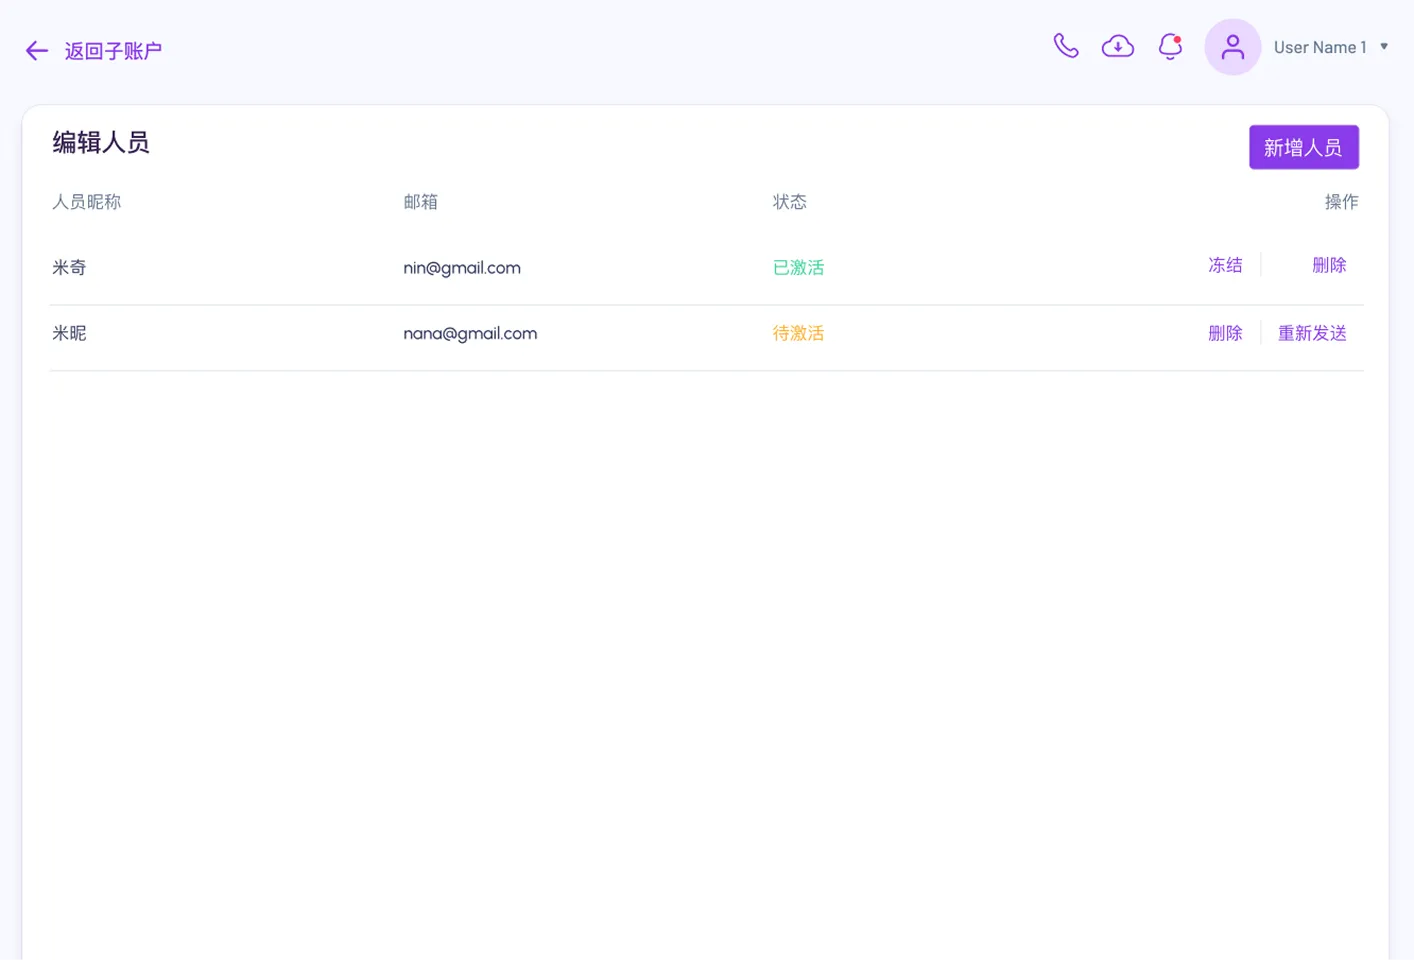
Task: Click the 人员昵称 column header
Action: click(86, 202)
